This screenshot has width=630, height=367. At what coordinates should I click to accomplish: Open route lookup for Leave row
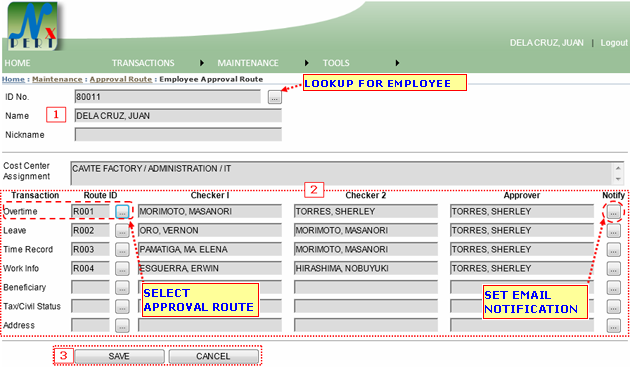tap(122, 230)
